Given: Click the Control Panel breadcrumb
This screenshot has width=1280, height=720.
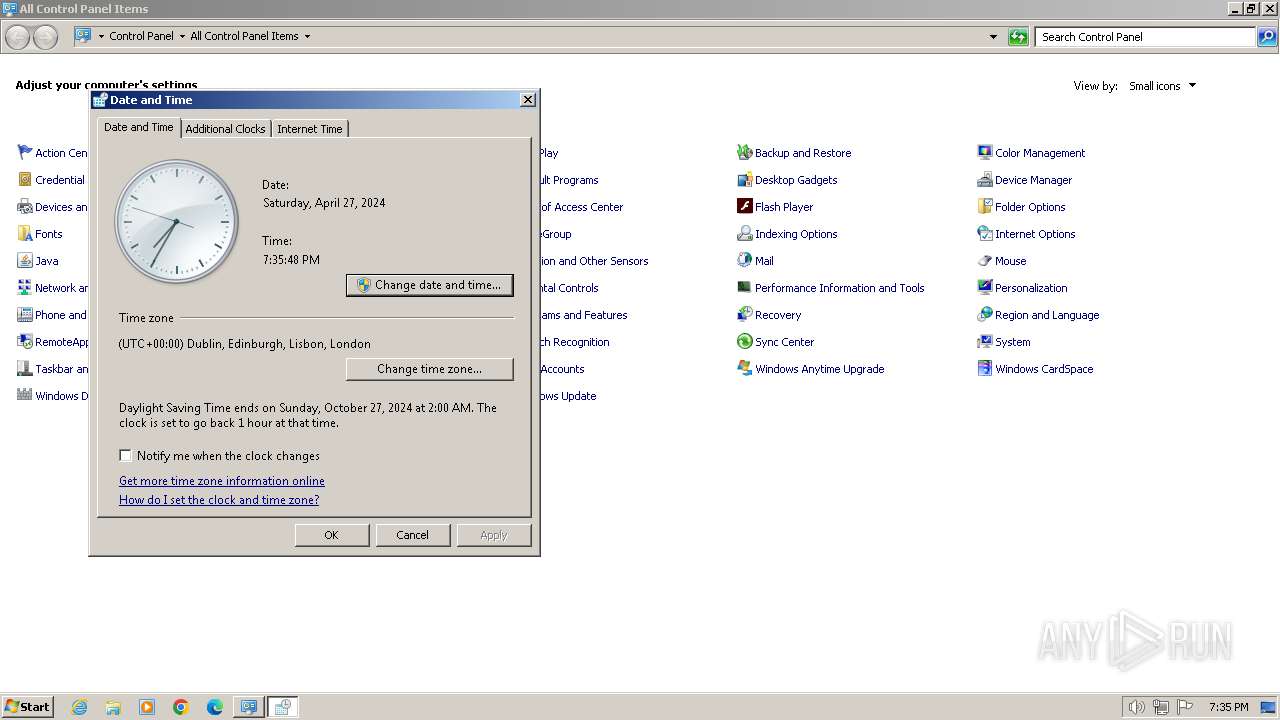Looking at the screenshot, I should pos(141,36).
